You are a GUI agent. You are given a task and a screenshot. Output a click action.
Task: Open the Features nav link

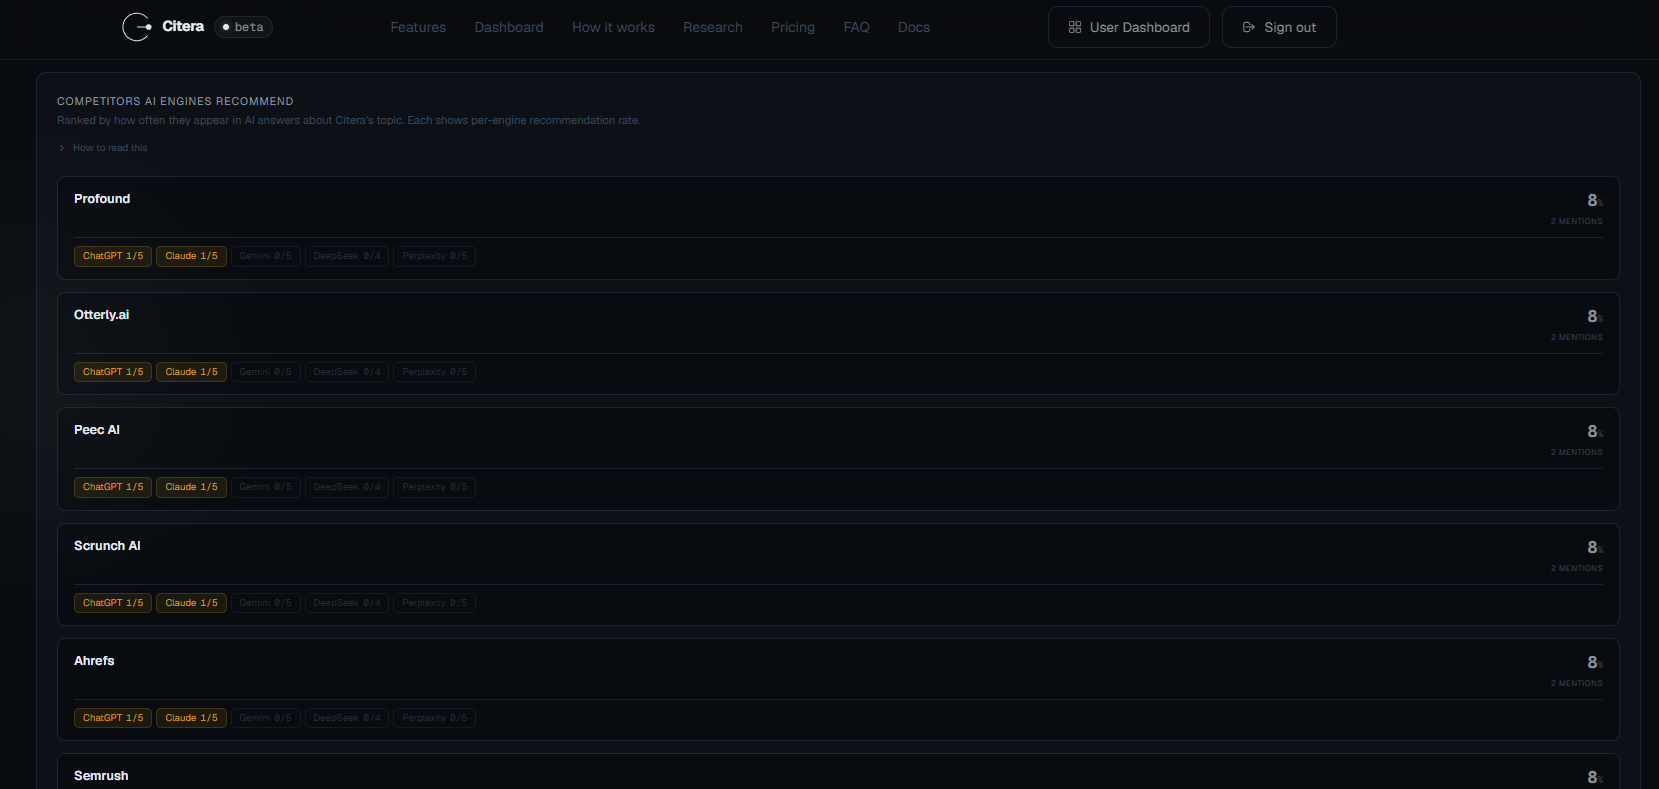[418, 27]
